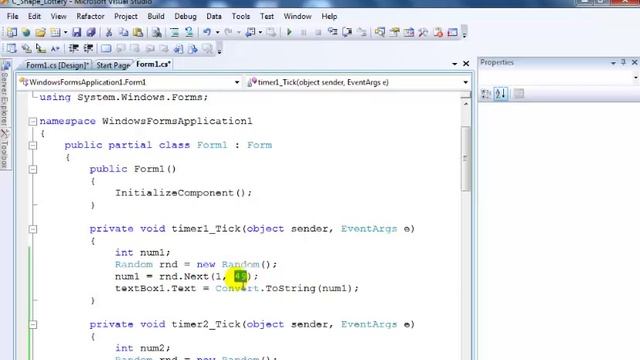Click the Find binoculars icon
The width and height of the screenshot is (640, 360).
tap(156, 32)
